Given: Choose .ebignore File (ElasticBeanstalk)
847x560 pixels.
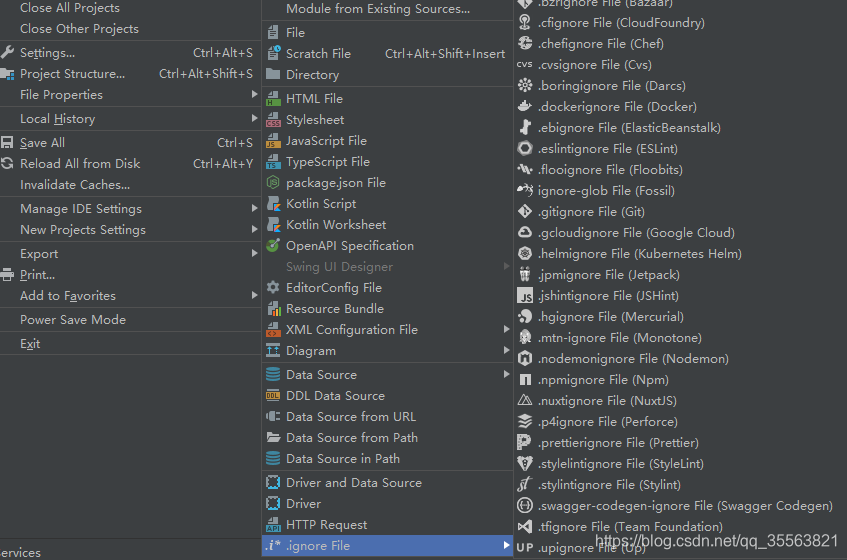Looking at the screenshot, I should pyautogui.click(x=629, y=128).
